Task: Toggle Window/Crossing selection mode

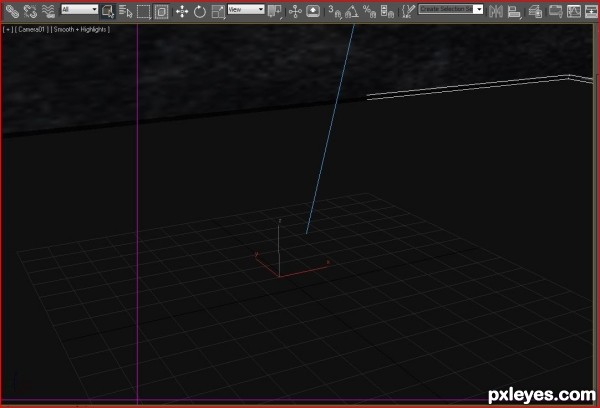Action: point(161,11)
